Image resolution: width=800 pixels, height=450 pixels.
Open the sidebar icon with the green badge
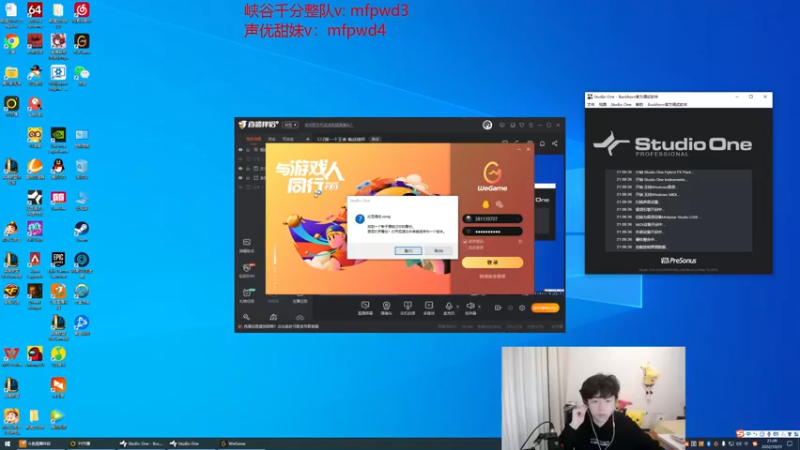click(247, 295)
